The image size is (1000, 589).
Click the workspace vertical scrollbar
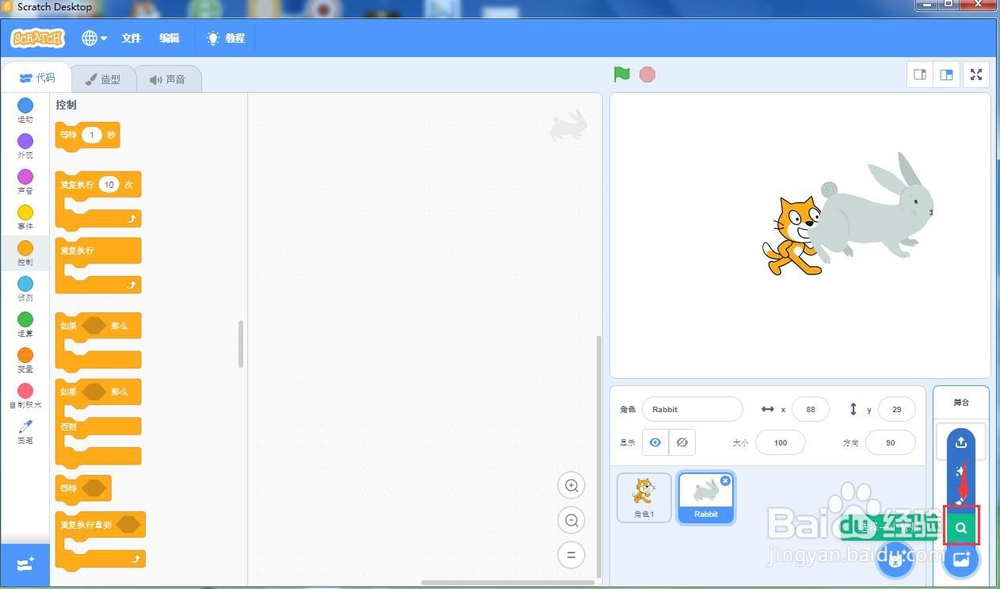tap(598, 456)
